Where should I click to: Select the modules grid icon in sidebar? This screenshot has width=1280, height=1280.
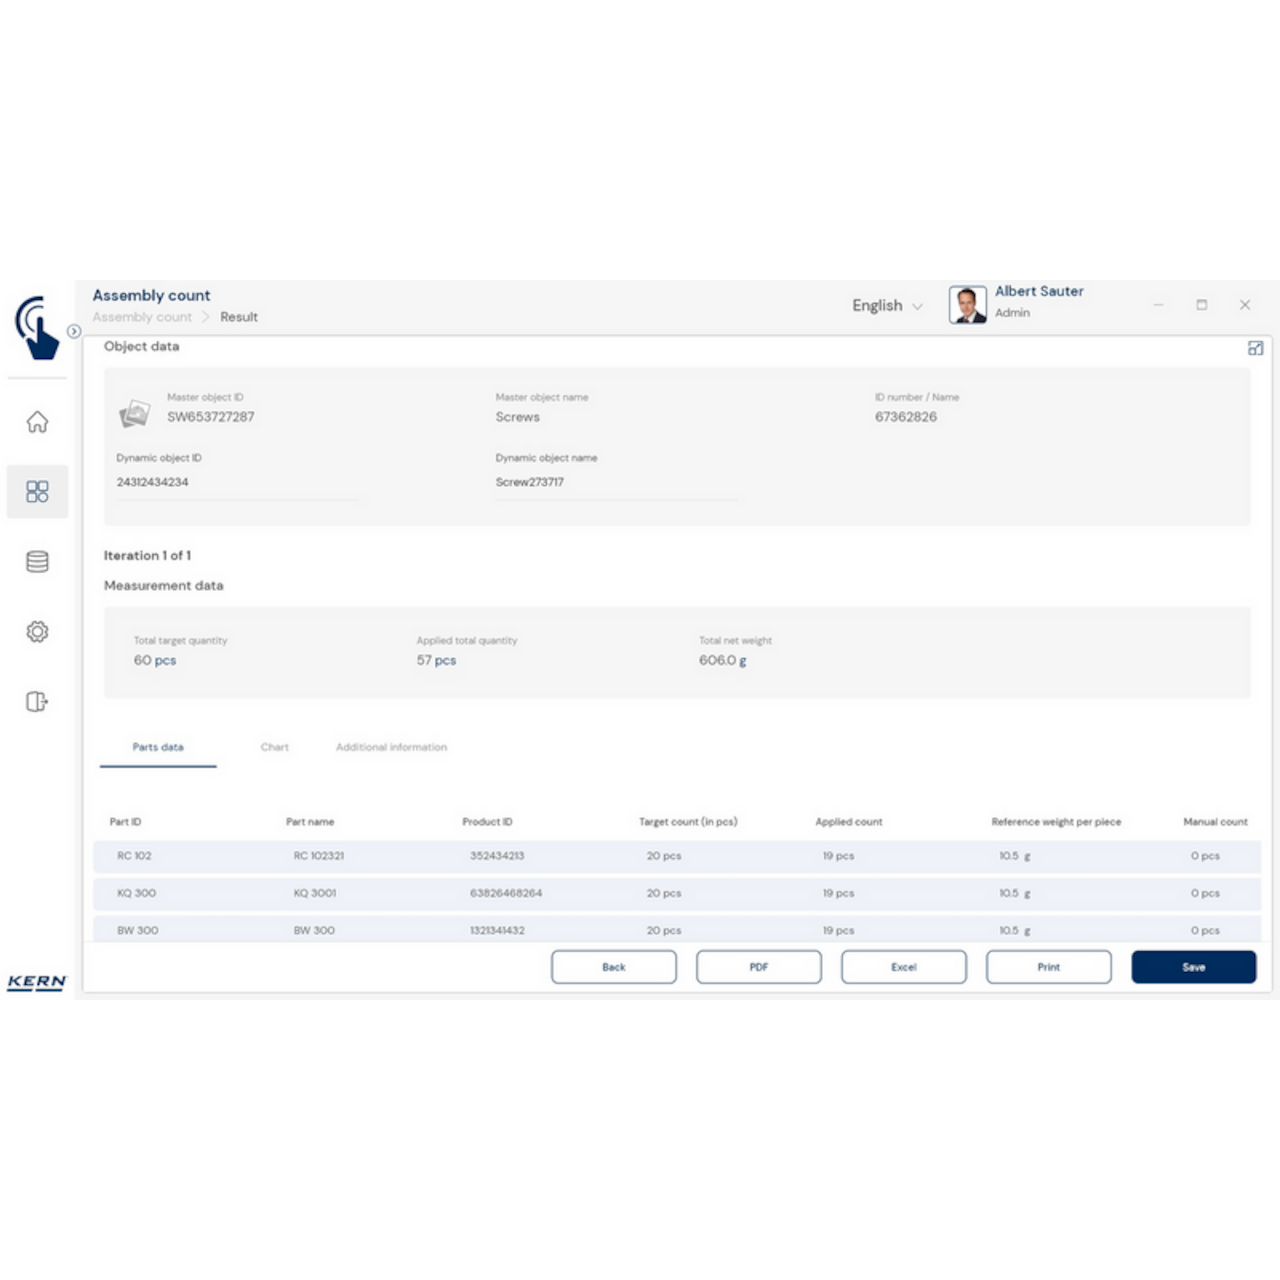point(37,491)
